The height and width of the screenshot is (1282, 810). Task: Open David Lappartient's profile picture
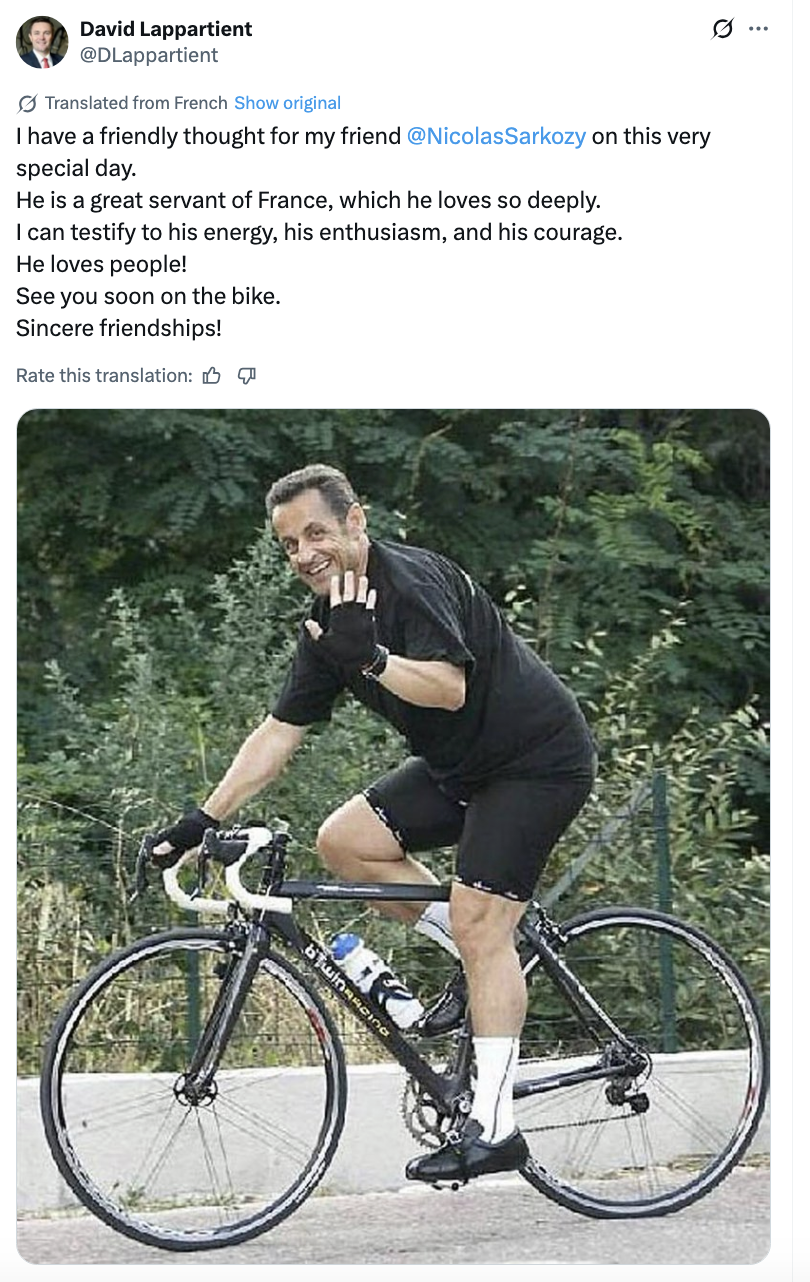pos(42,42)
